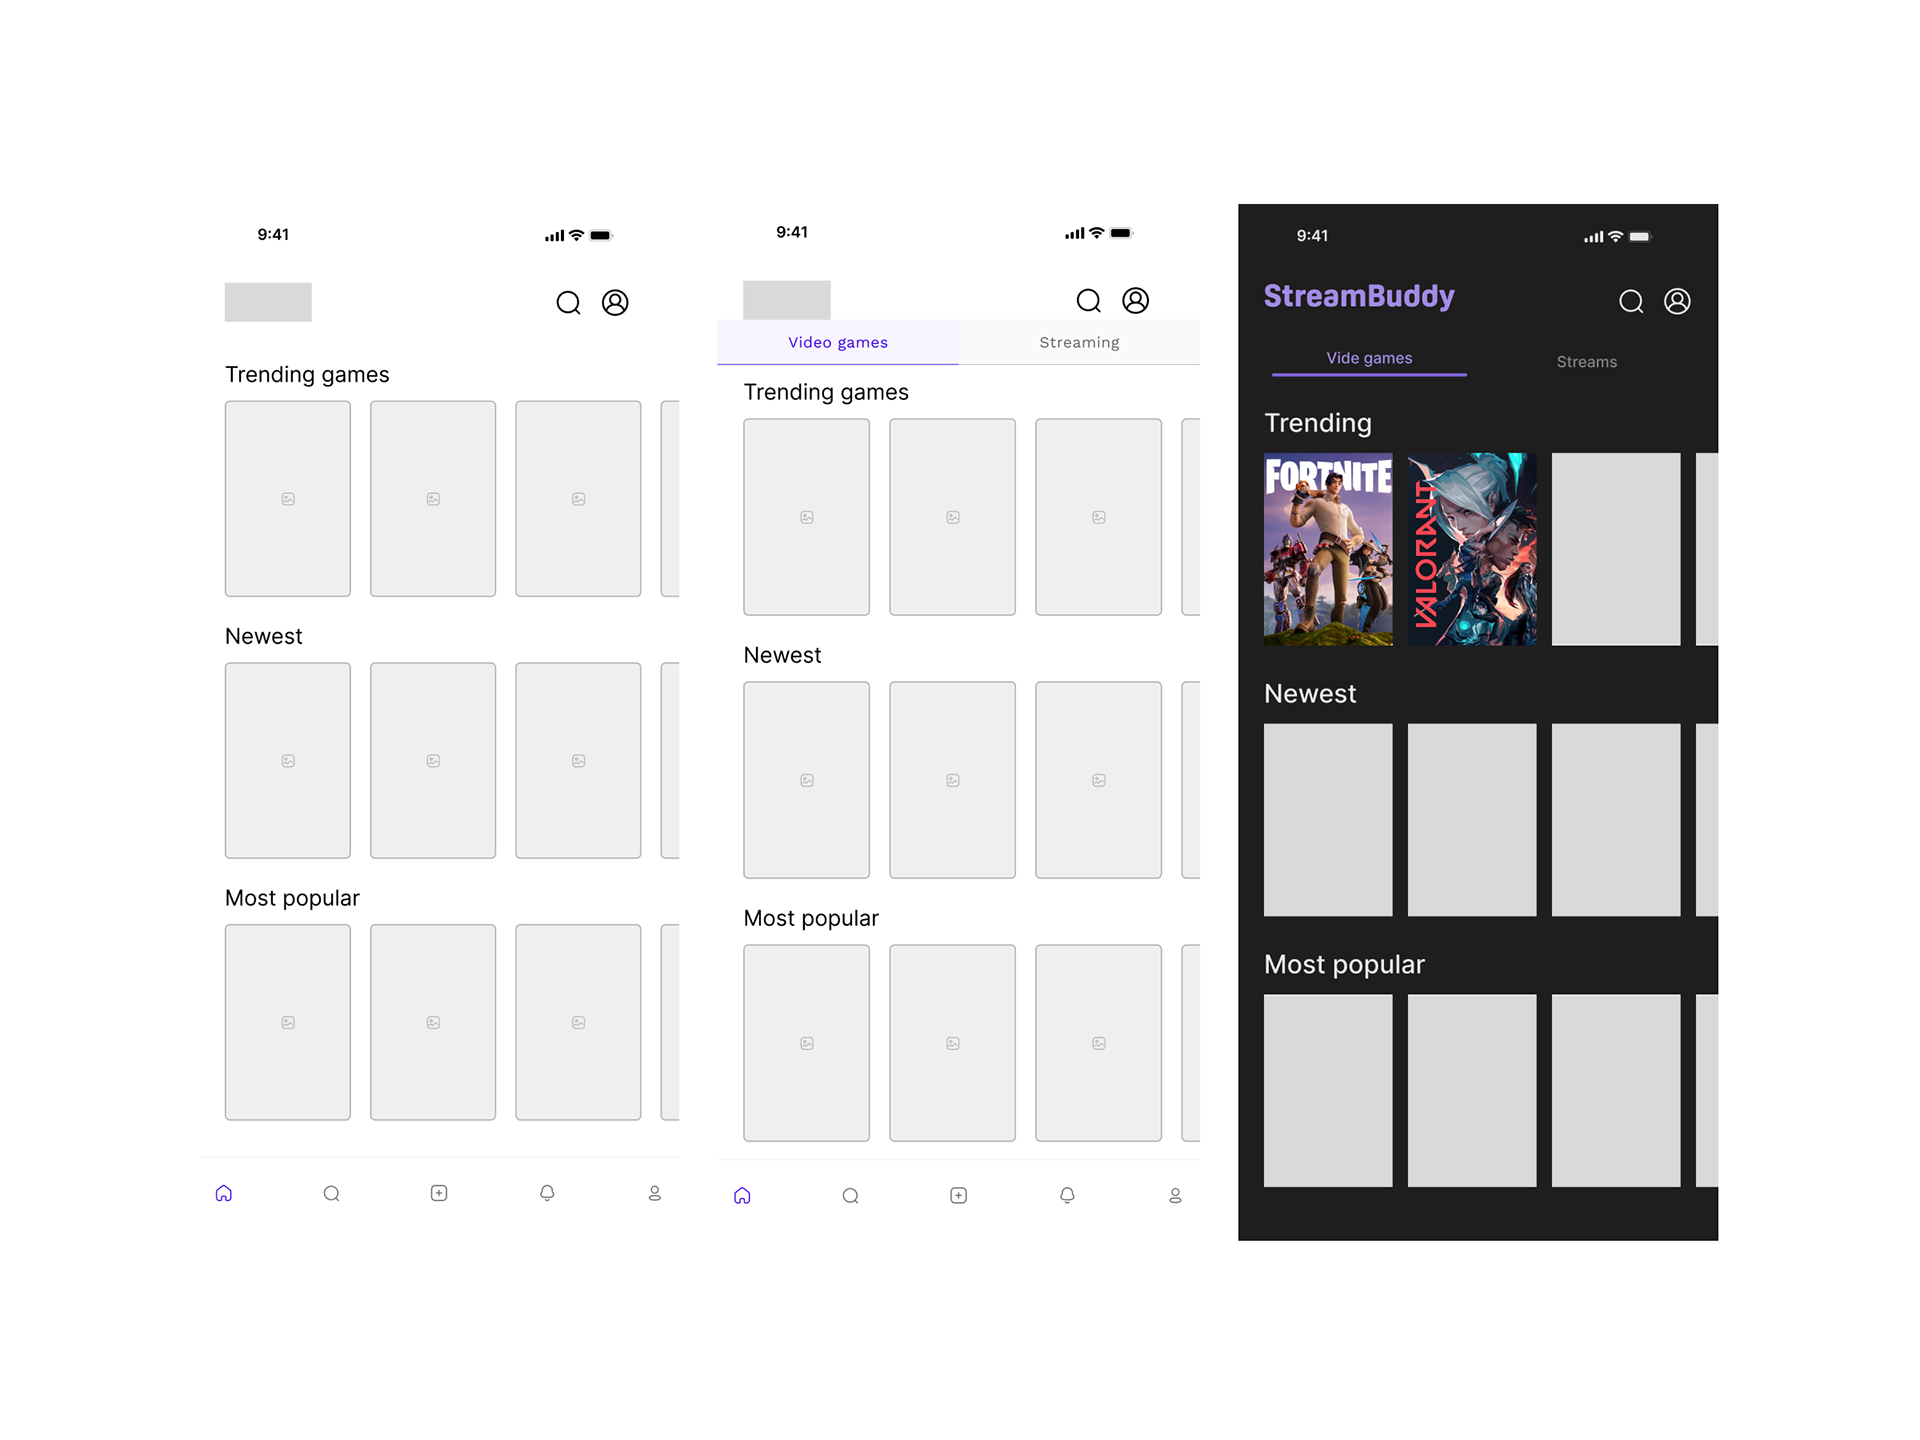Click search icon in dark StreamBuddy header

[x=1631, y=302]
